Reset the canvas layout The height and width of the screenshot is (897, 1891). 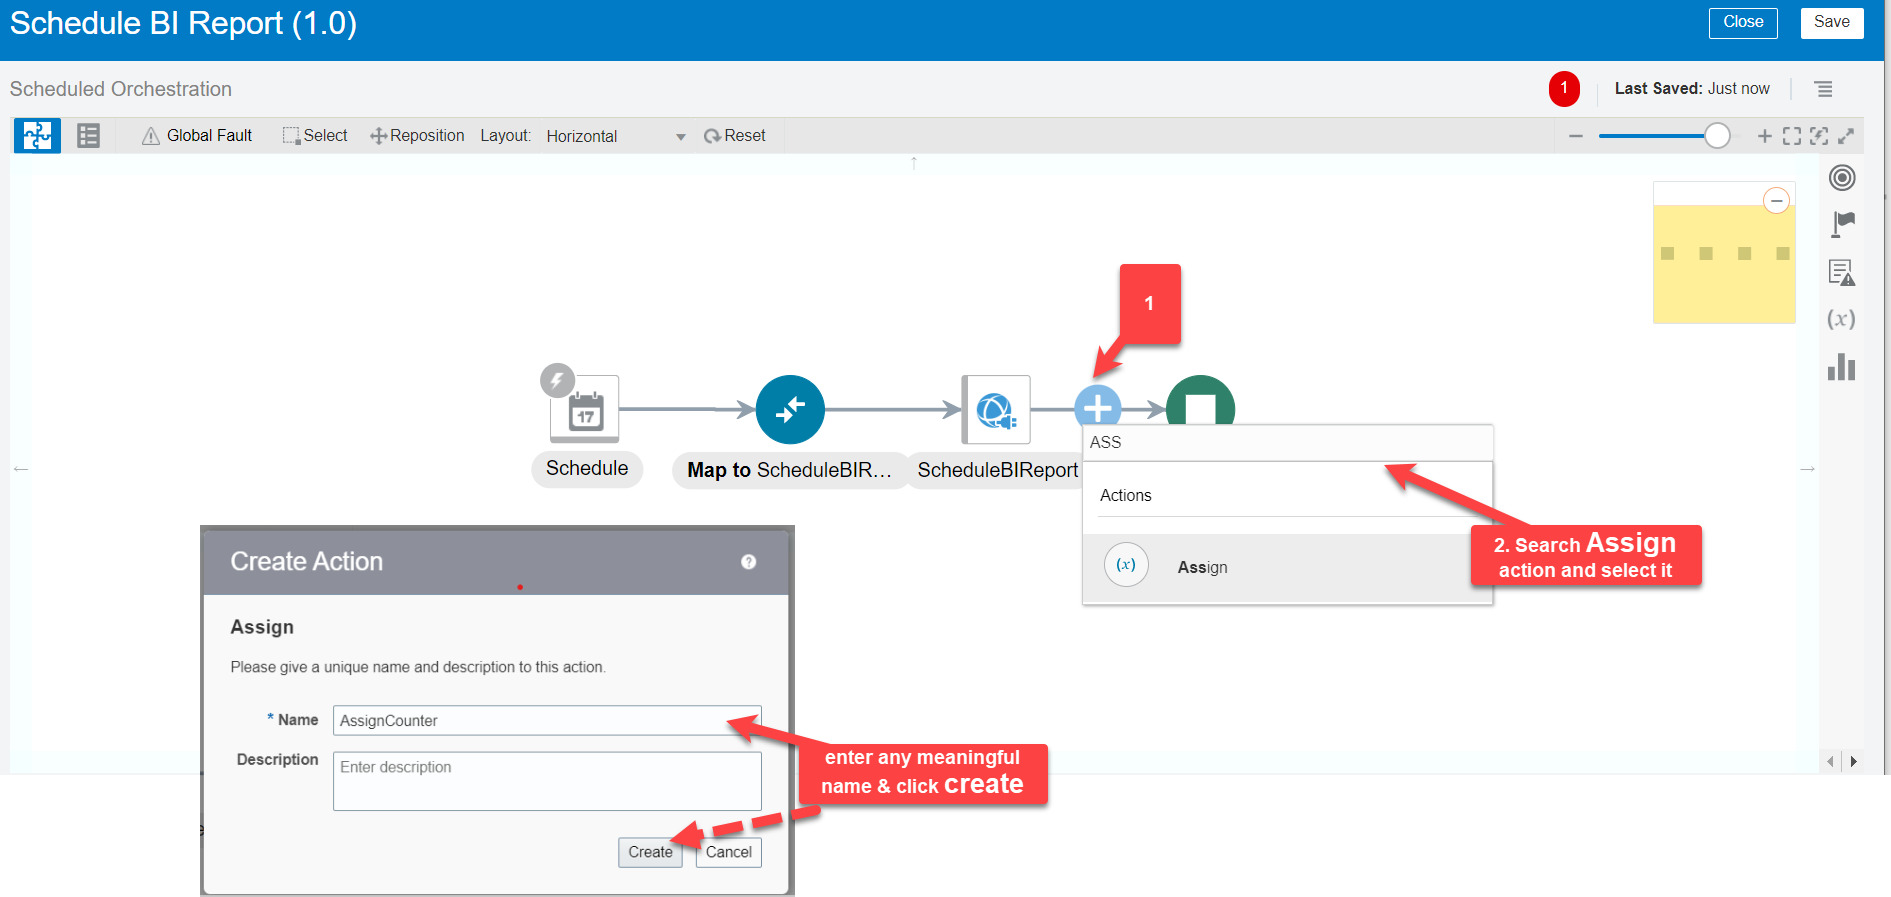point(735,136)
